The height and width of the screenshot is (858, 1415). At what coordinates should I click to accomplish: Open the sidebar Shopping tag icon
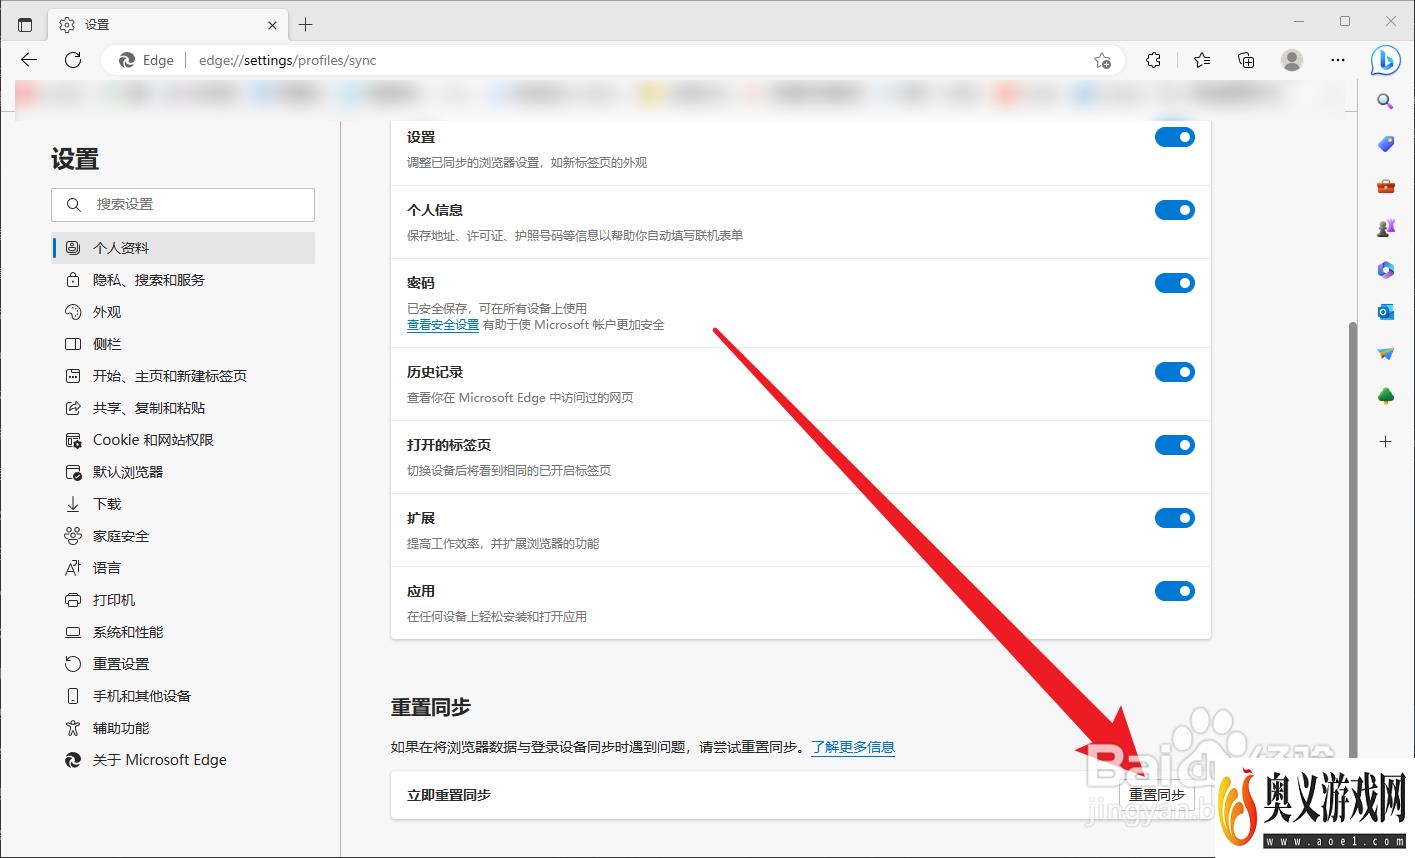(x=1385, y=144)
